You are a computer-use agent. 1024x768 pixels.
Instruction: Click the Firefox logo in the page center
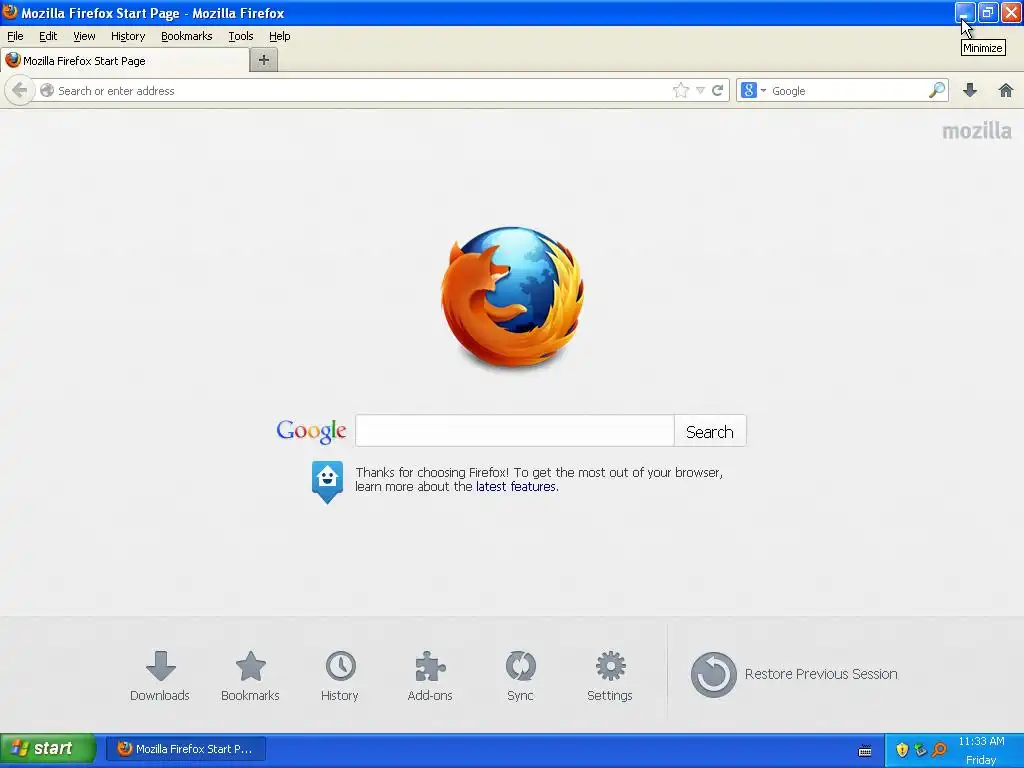click(x=512, y=297)
